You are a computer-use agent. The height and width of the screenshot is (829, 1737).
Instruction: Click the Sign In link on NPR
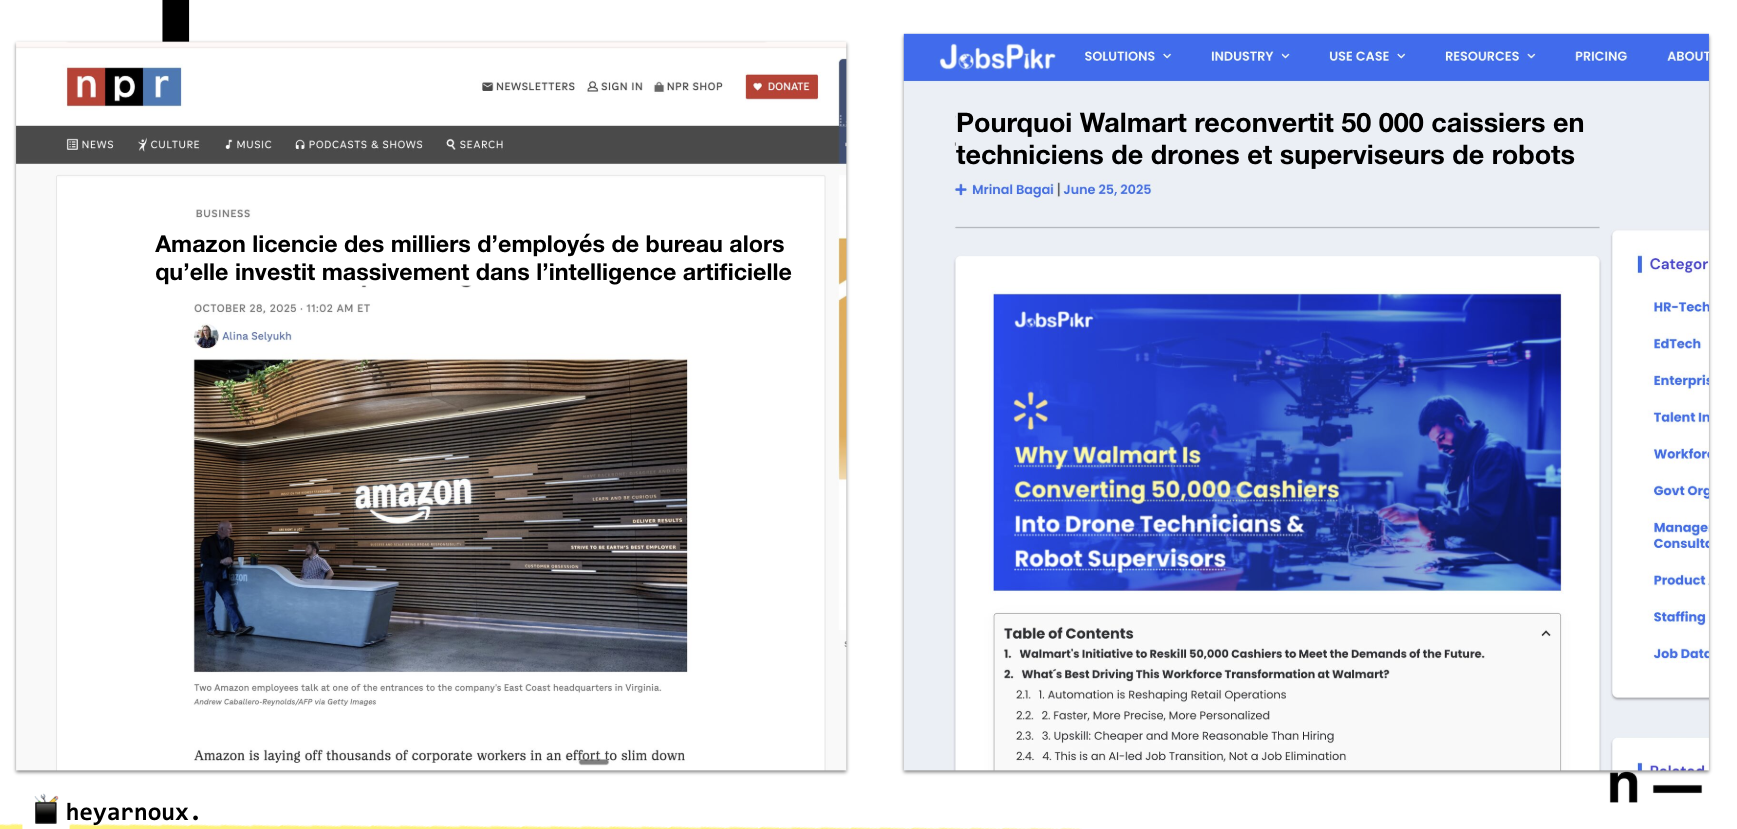point(615,87)
